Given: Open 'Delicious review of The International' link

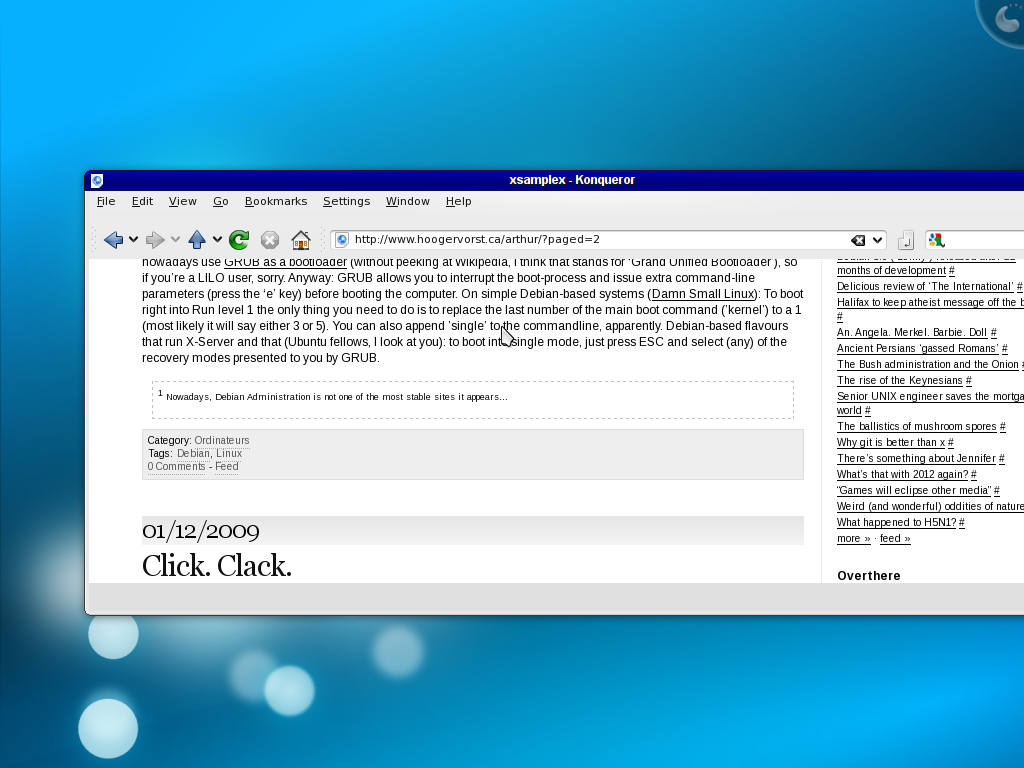Looking at the screenshot, I should tap(925, 286).
